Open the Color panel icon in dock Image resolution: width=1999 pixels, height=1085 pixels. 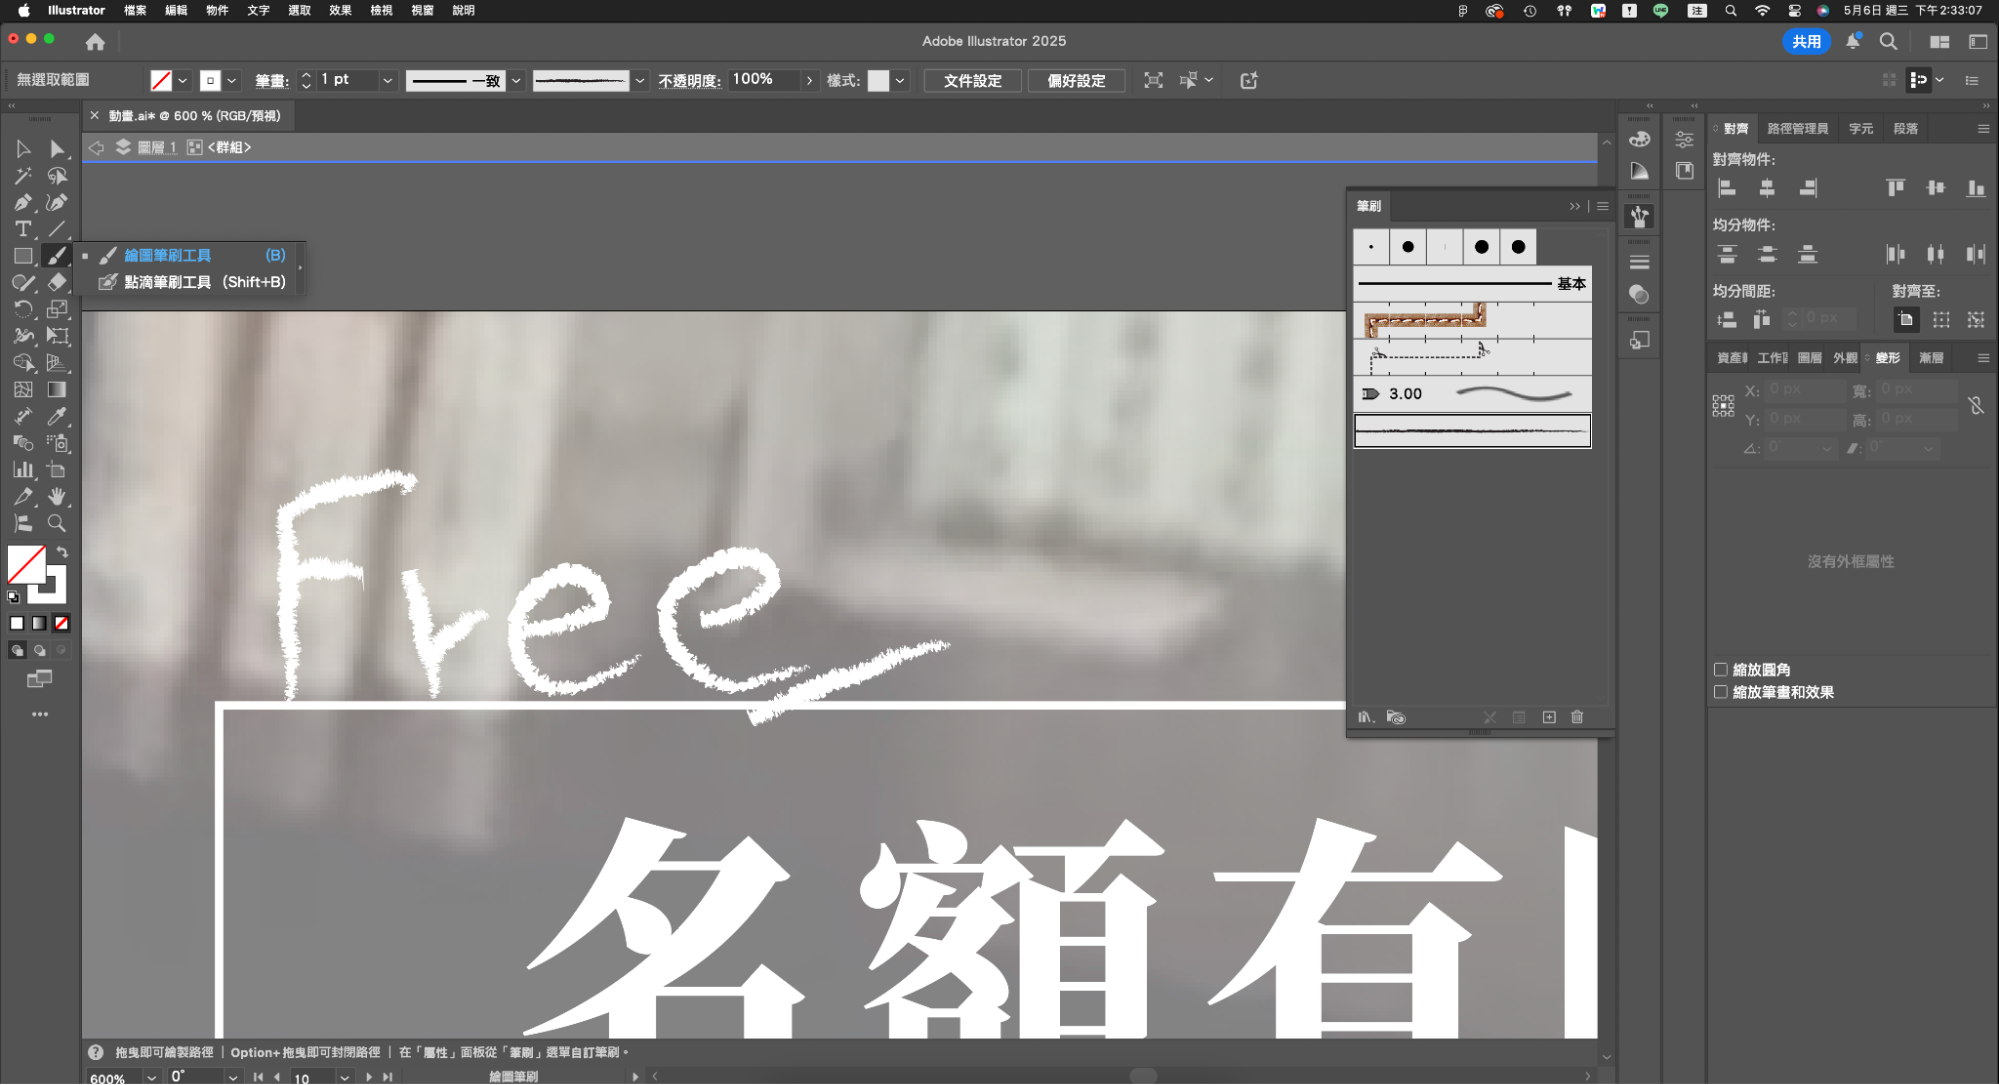[1639, 139]
